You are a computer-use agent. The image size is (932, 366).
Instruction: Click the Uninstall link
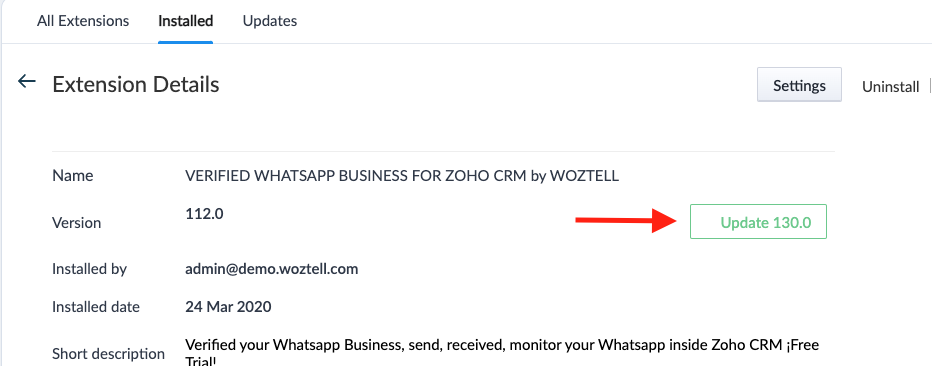tap(890, 87)
